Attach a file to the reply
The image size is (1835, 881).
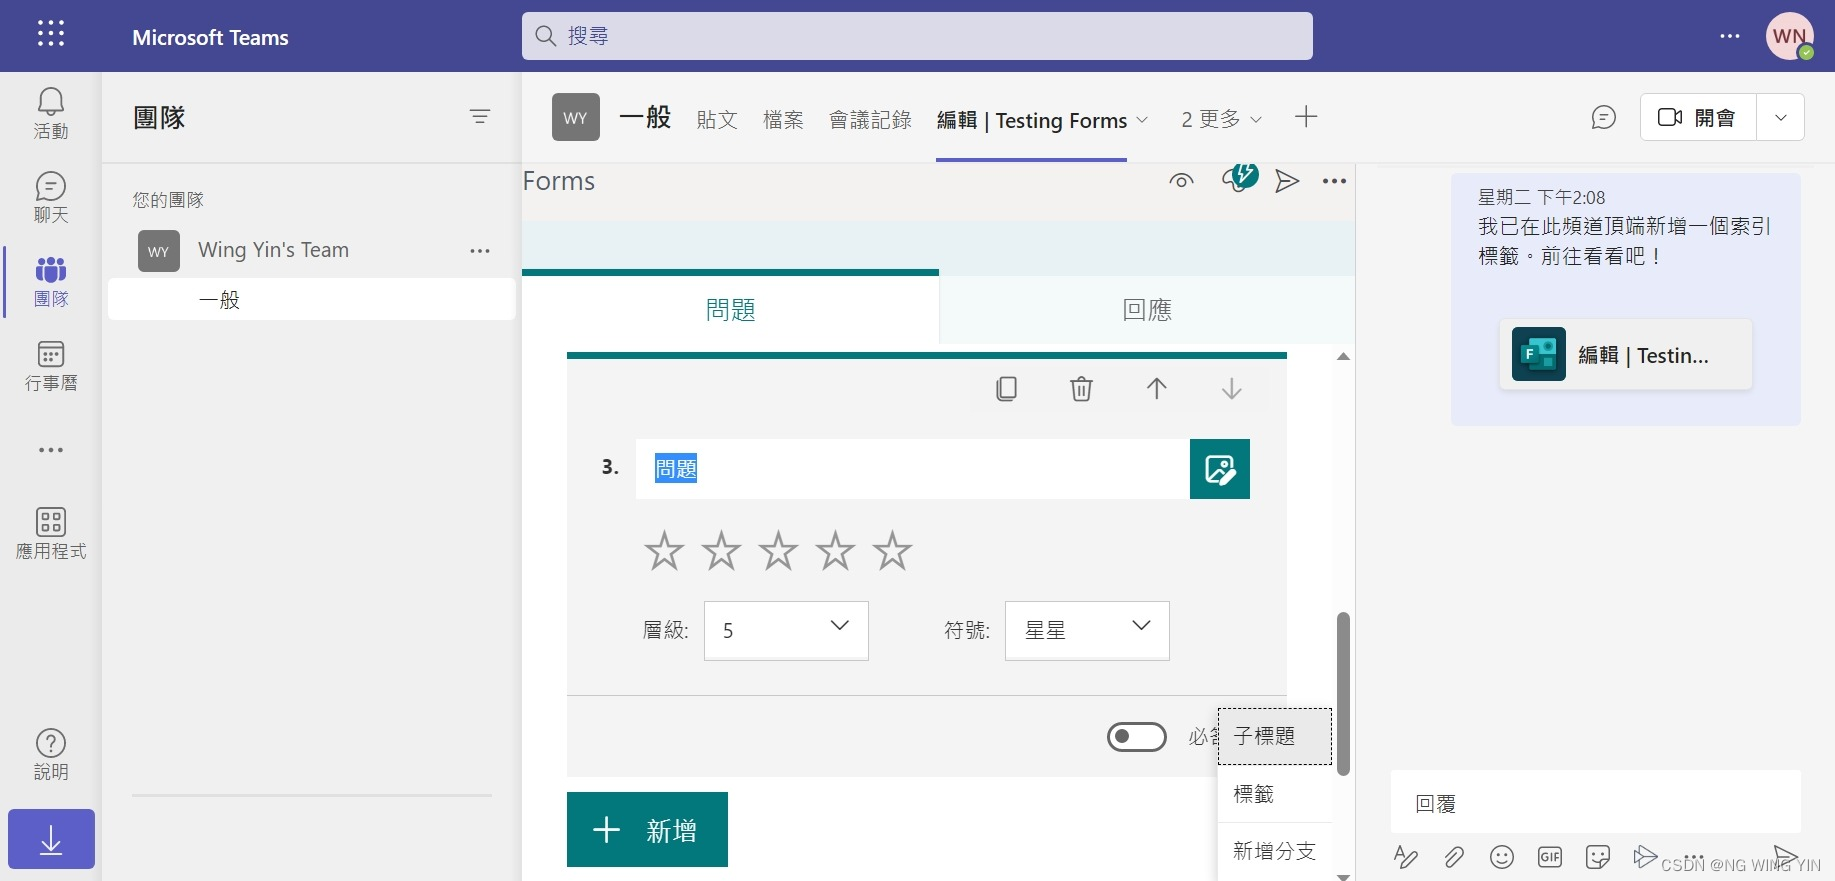pyautogui.click(x=1454, y=857)
